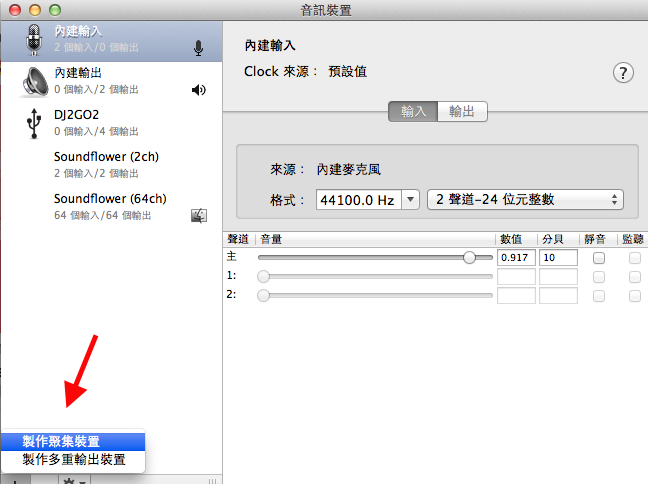Click the 音量 column header
Viewport: 648px width, 484px height.
point(375,239)
